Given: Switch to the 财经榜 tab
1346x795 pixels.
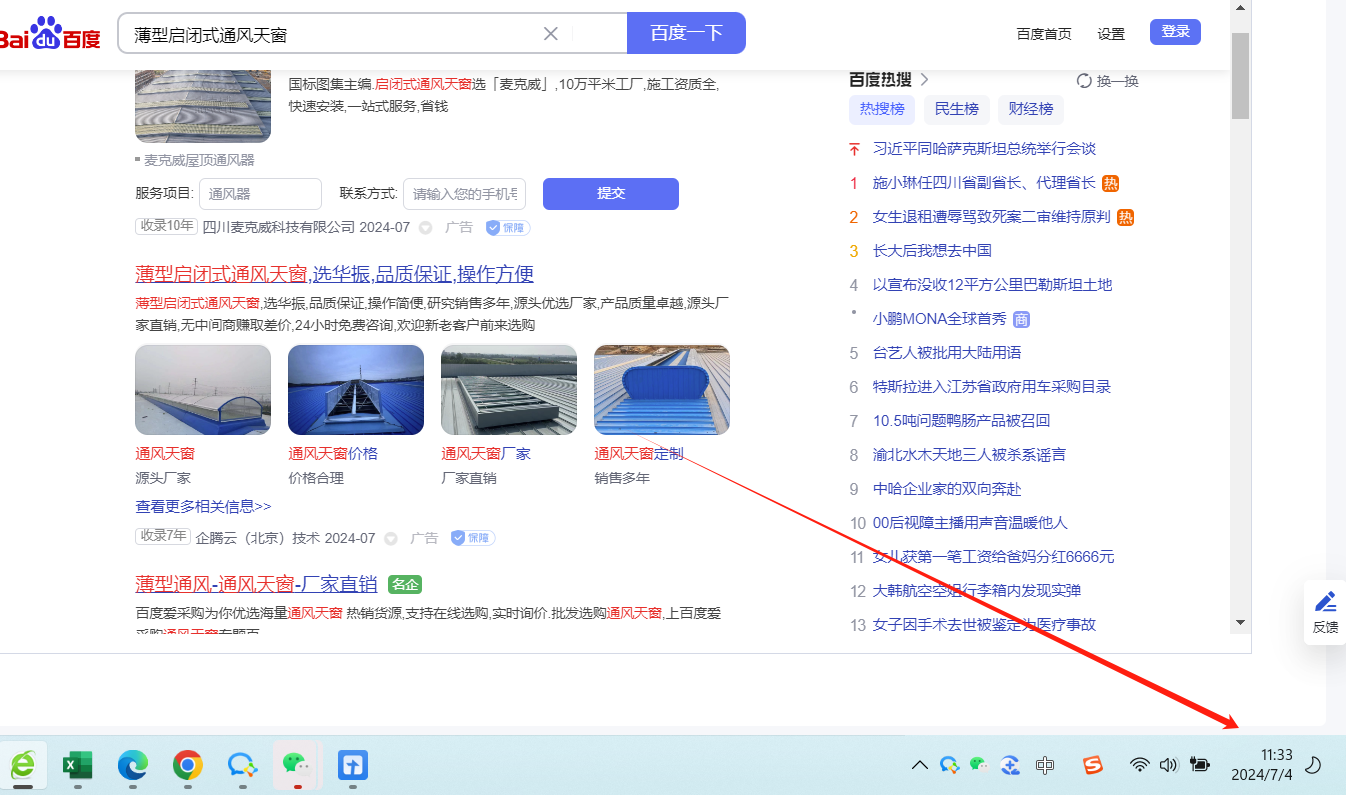Looking at the screenshot, I should (1031, 109).
